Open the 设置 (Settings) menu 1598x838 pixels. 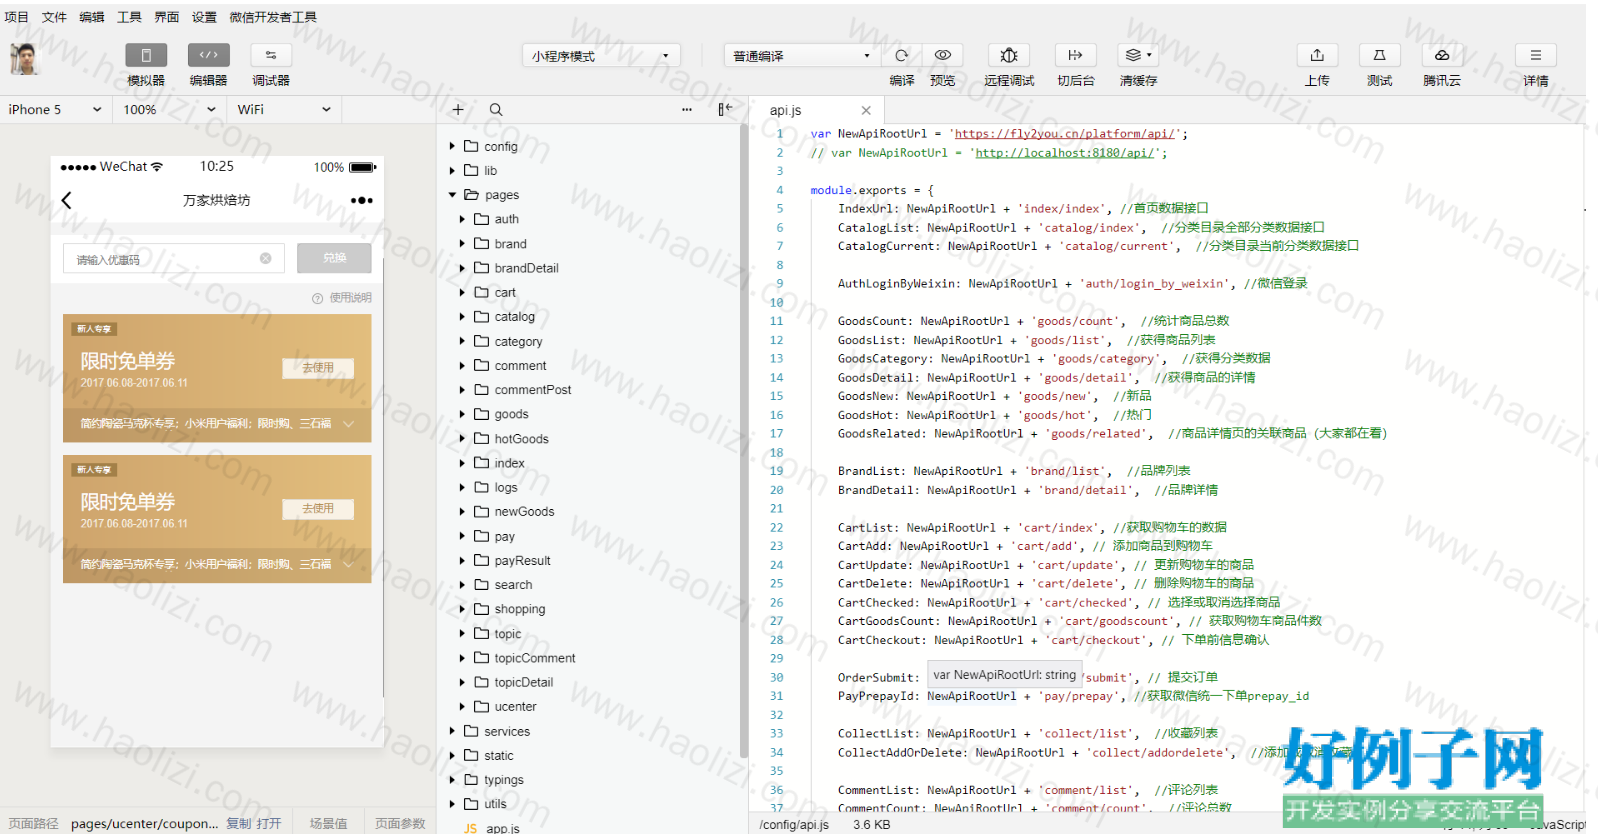[x=204, y=17]
